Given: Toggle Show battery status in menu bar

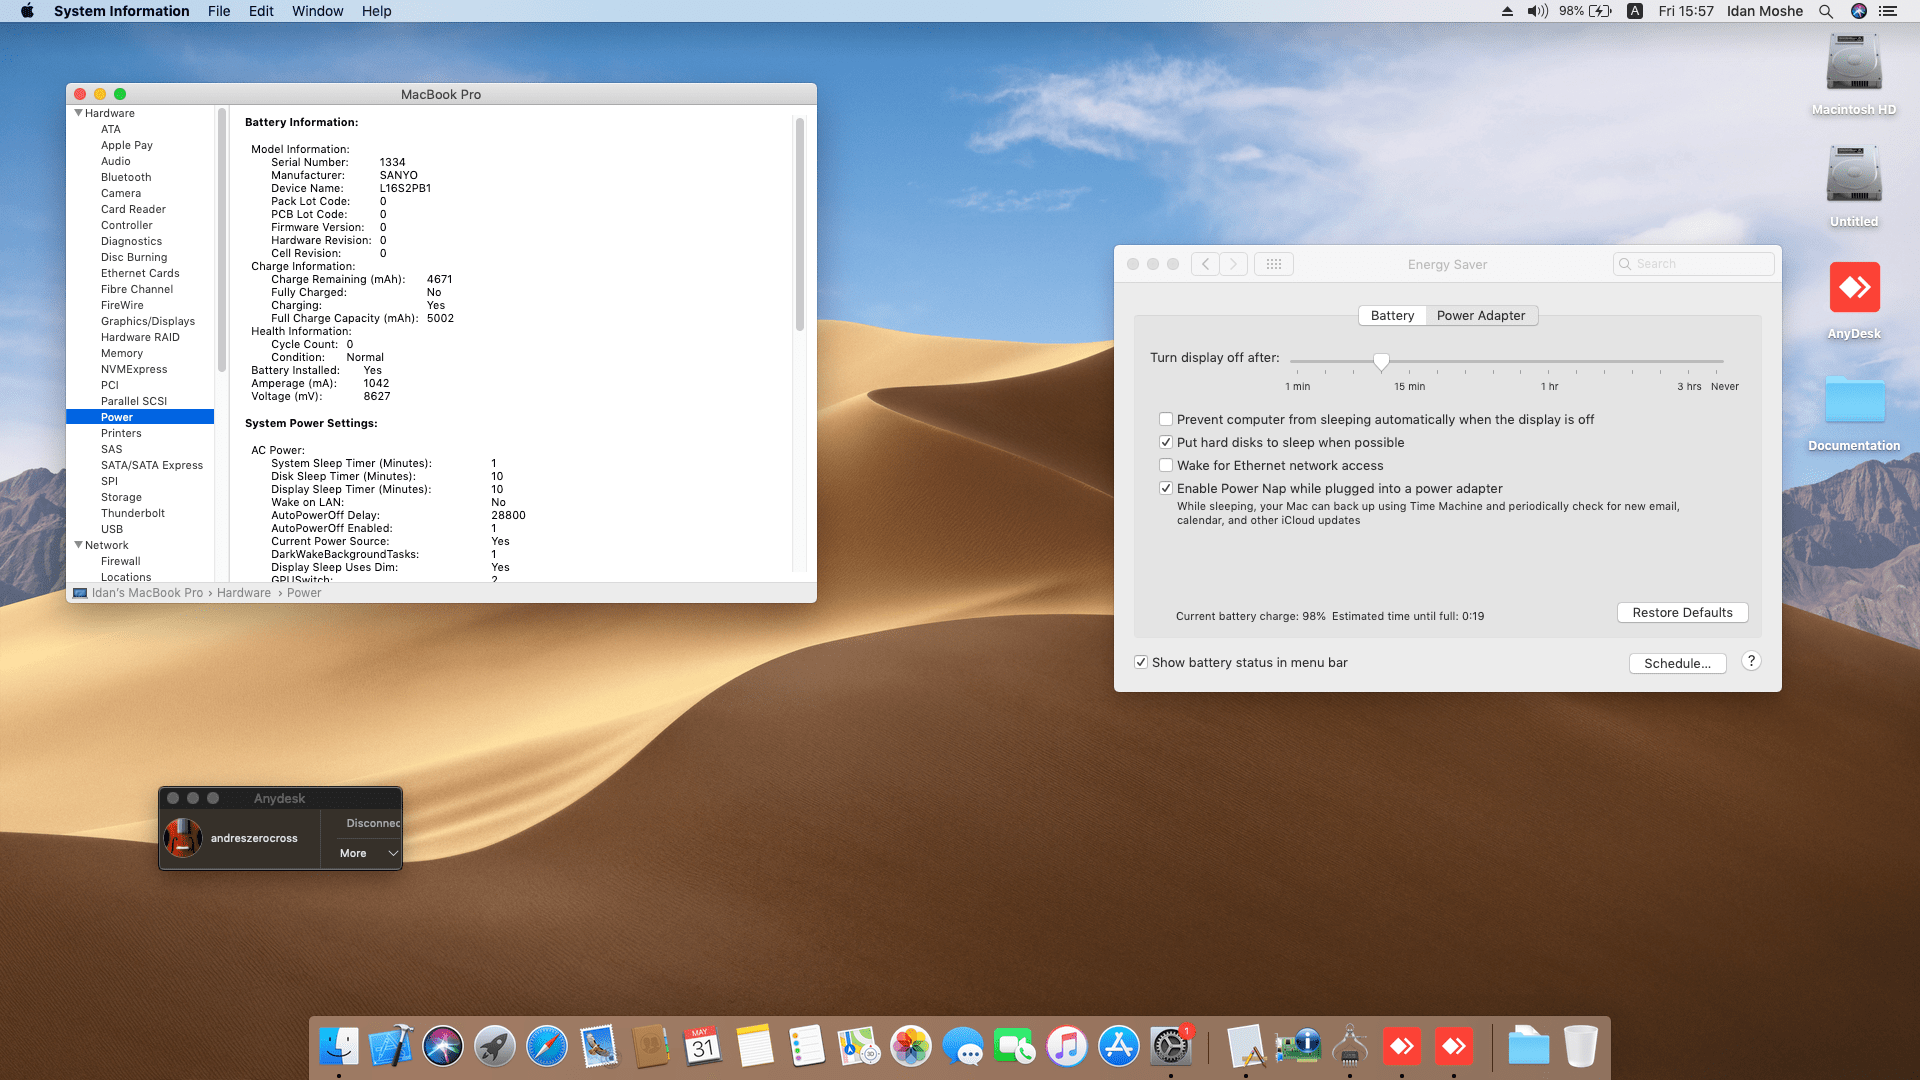Looking at the screenshot, I should coord(1141,663).
